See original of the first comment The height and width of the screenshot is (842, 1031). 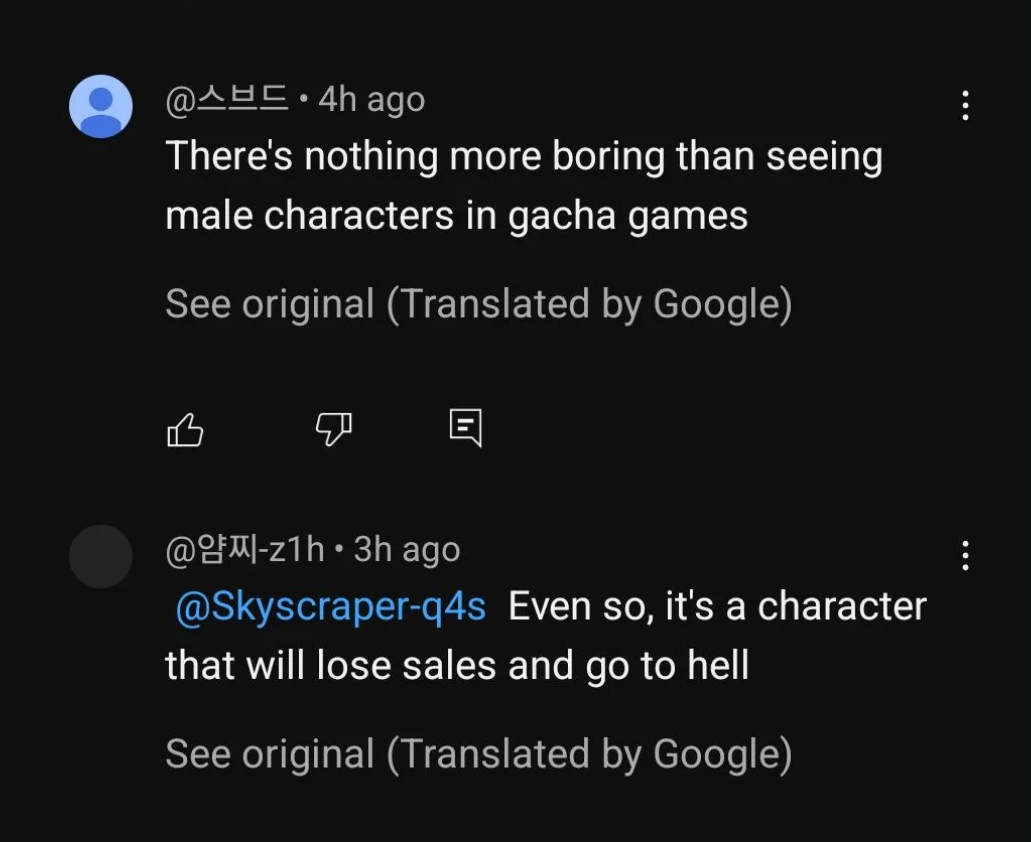coord(270,304)
